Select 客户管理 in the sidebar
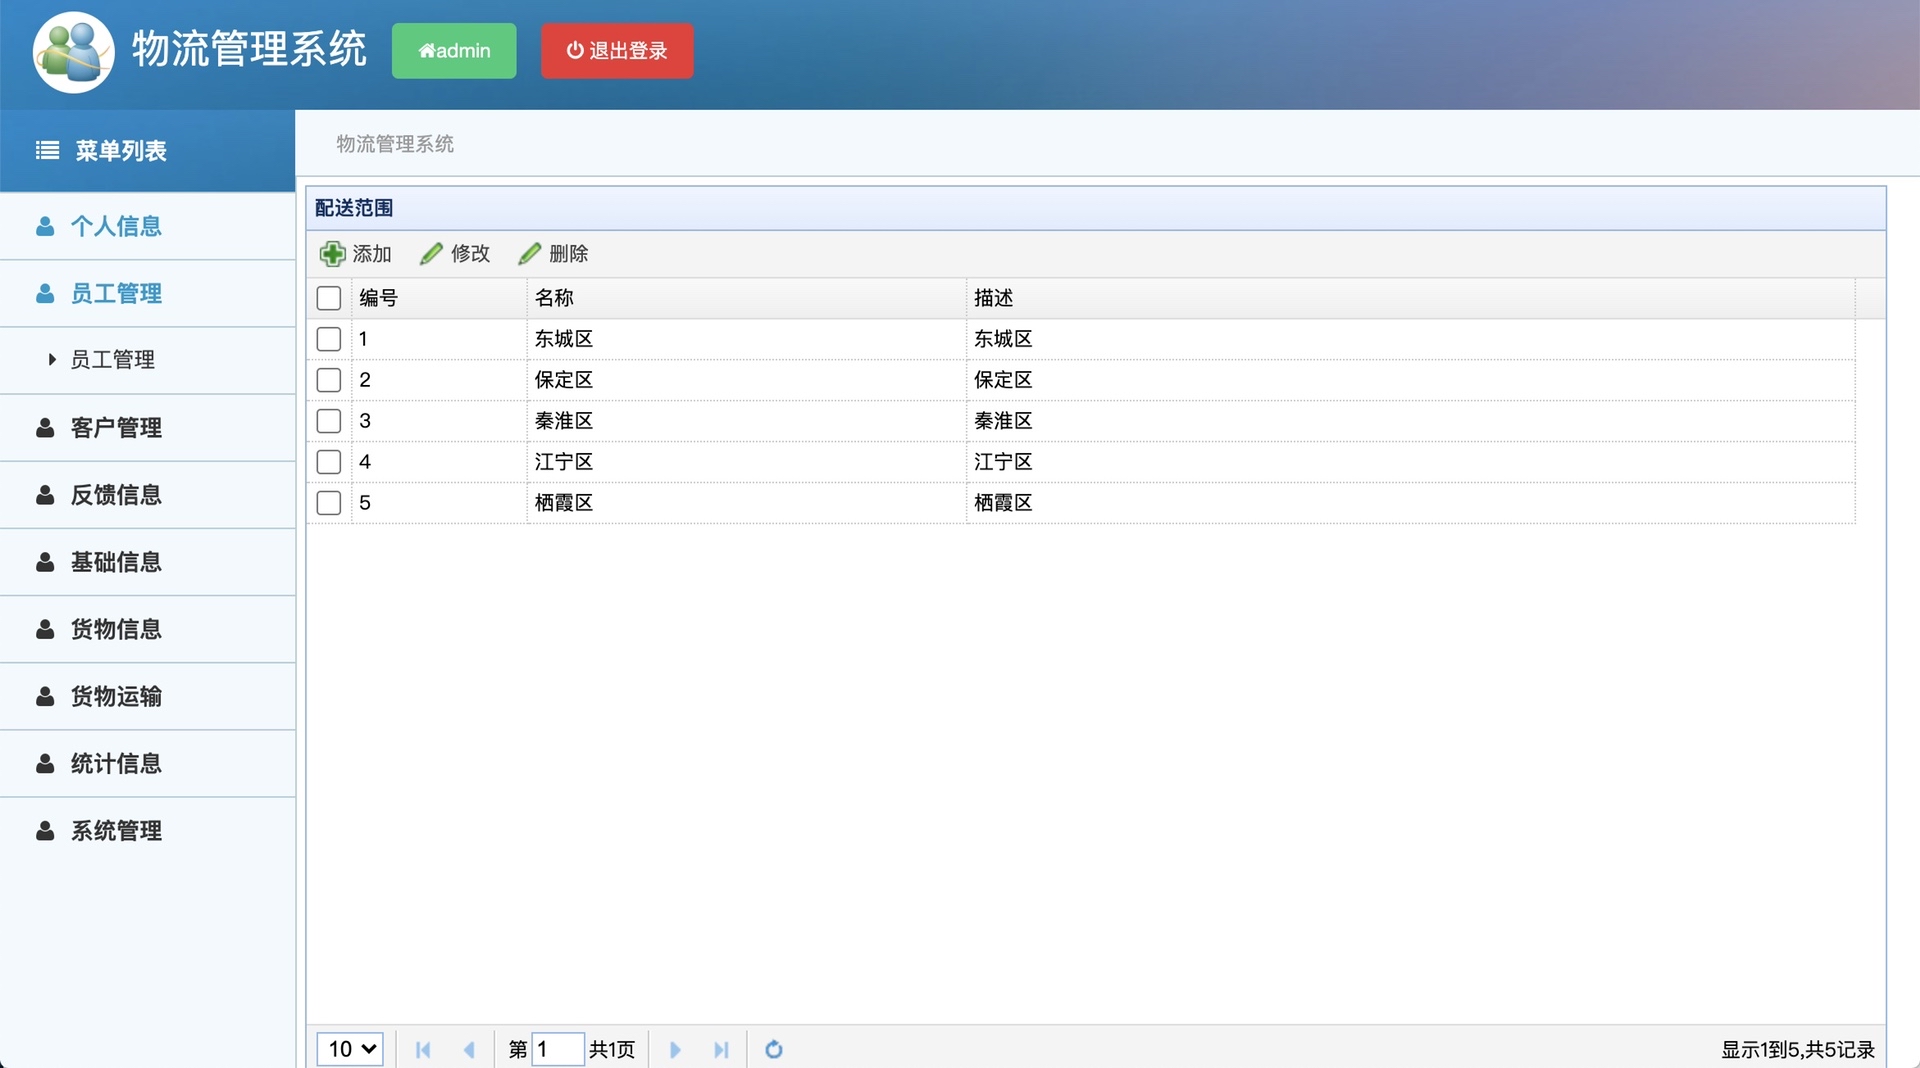The width and height of the screenshot is (1920, 1068). [115, 428]
